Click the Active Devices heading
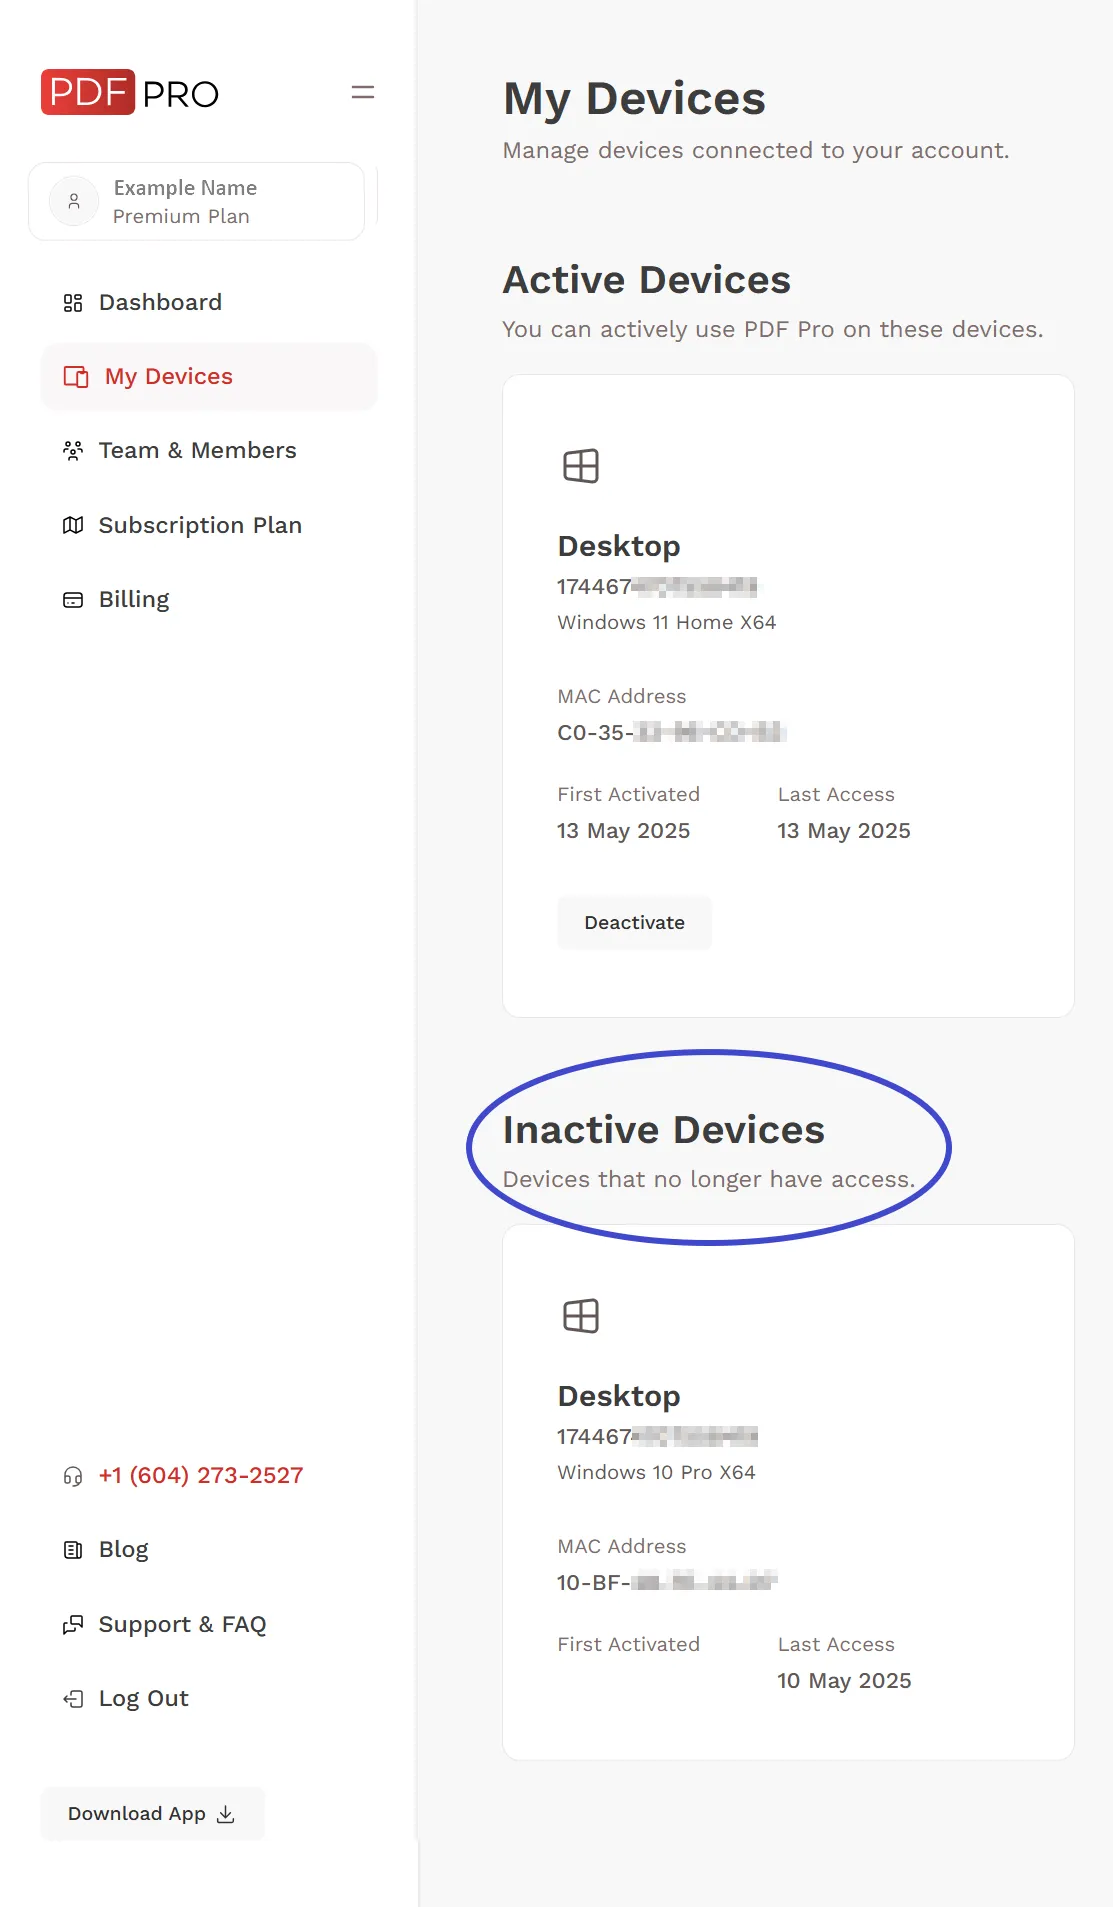 click(647, 280)
